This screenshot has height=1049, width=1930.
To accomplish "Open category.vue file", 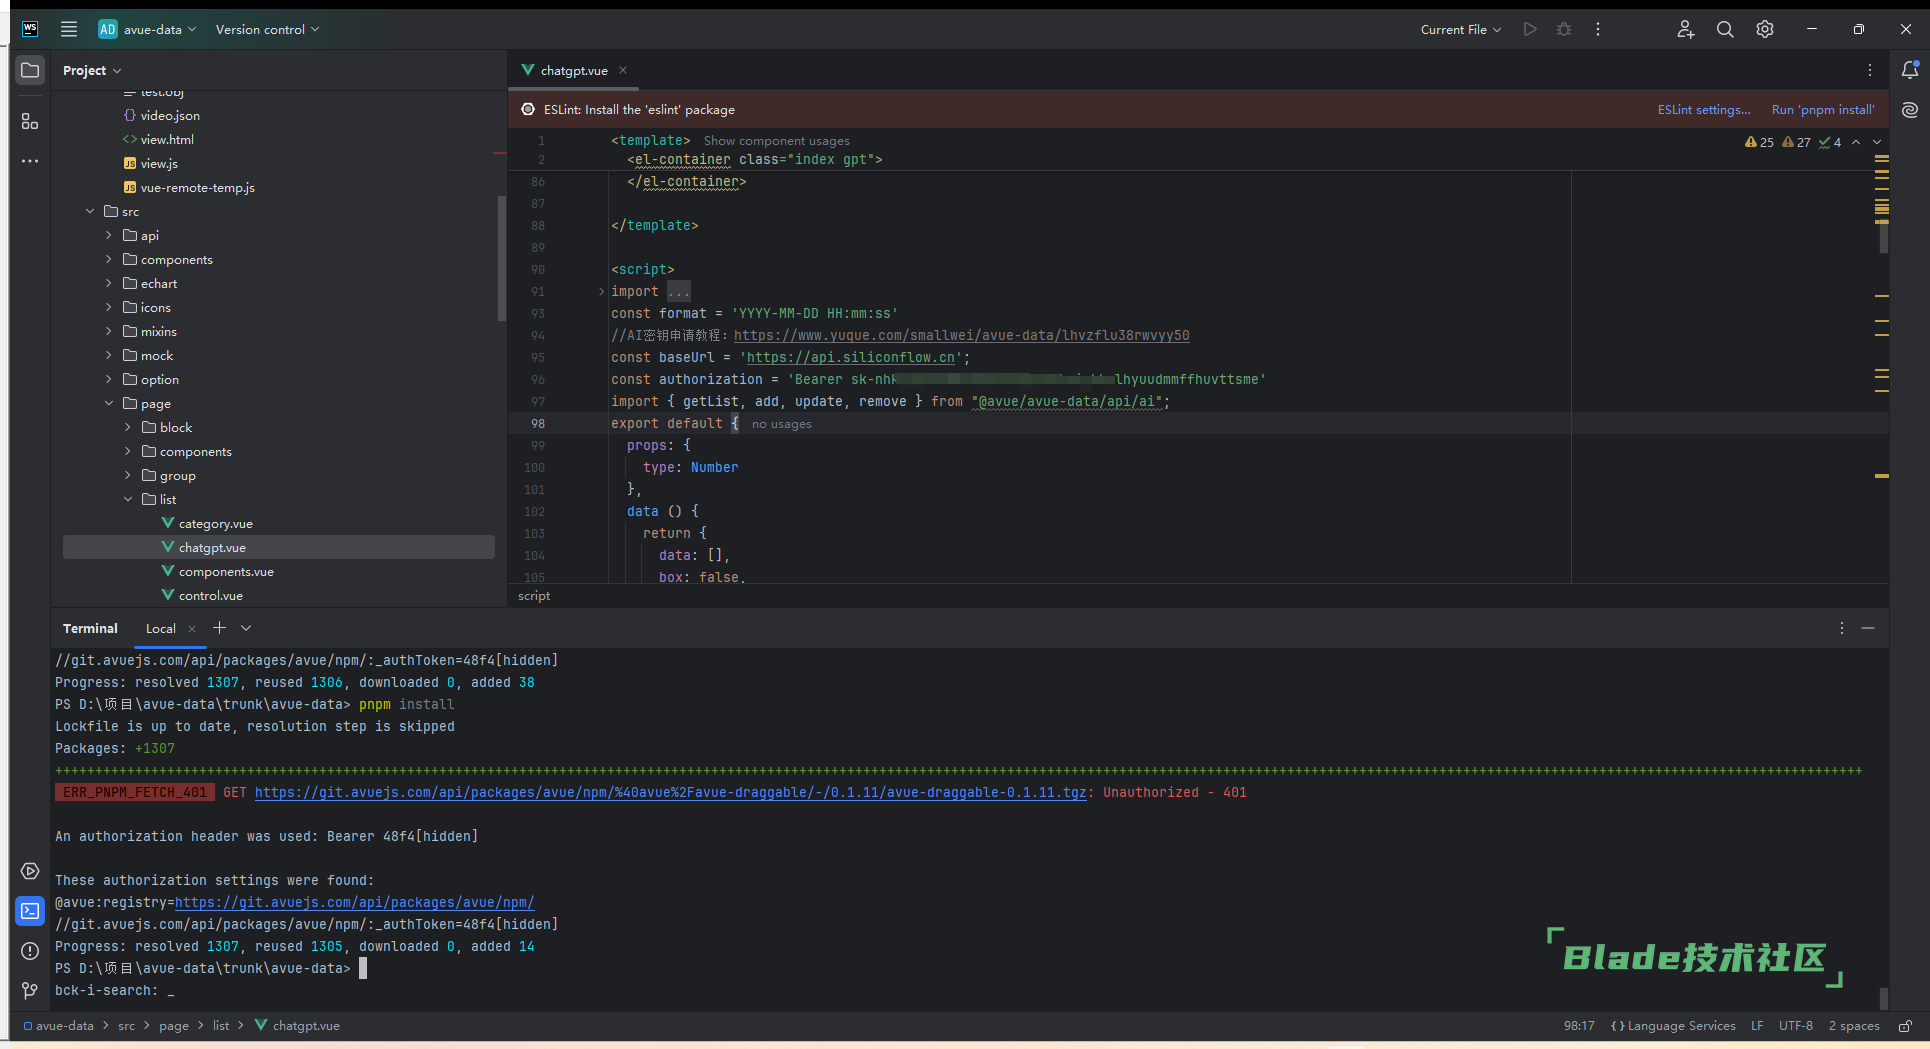I will [x=215, y=523].
